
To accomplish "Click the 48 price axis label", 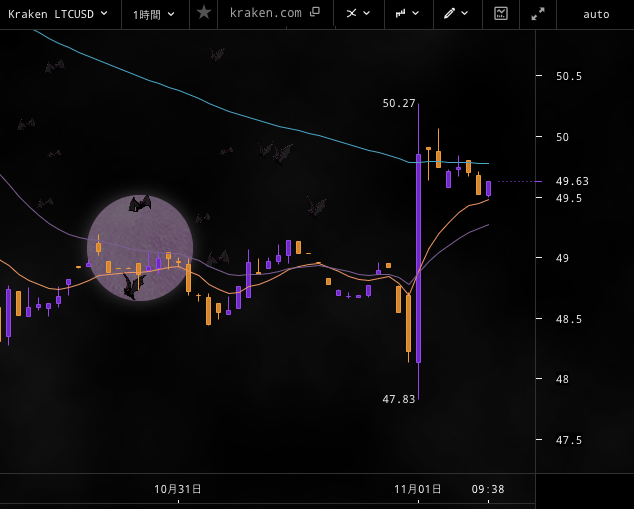I will 562,379.
